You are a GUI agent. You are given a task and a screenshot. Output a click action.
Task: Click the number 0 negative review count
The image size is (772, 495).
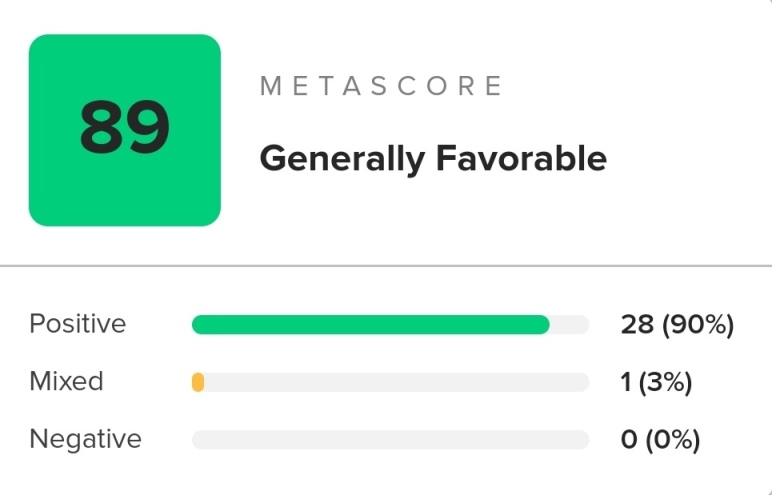(x=629, y=439)
